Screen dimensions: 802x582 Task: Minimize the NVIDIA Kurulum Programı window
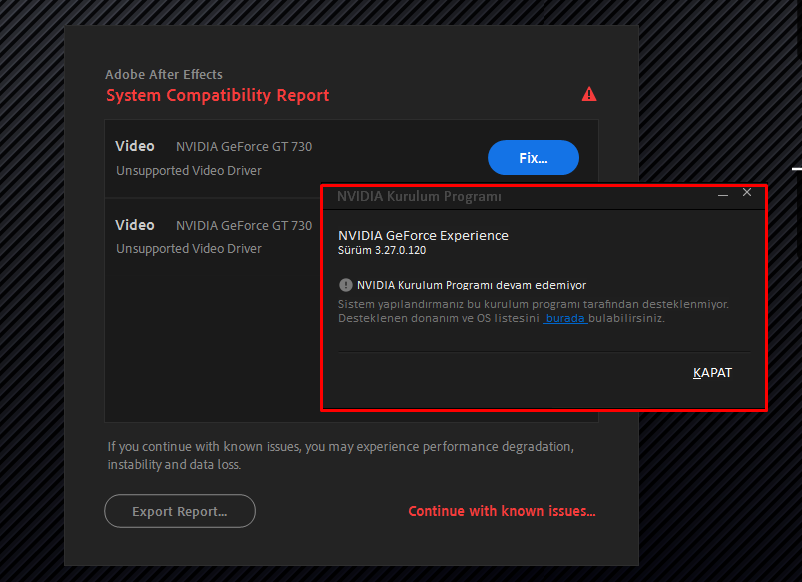(722, 194)
